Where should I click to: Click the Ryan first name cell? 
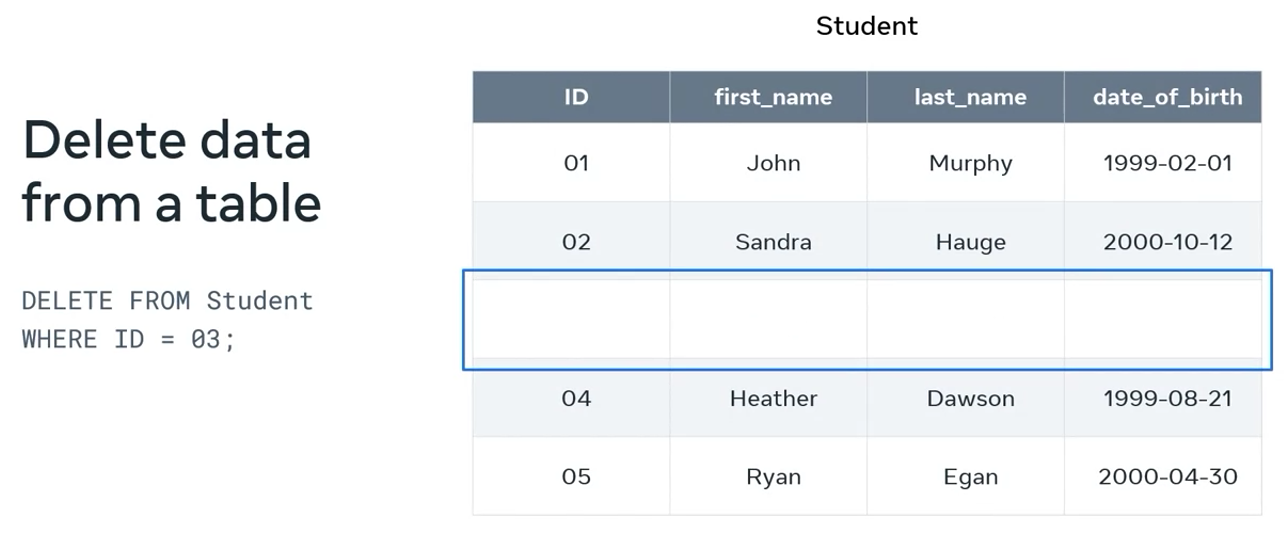[x=773, y=477]
